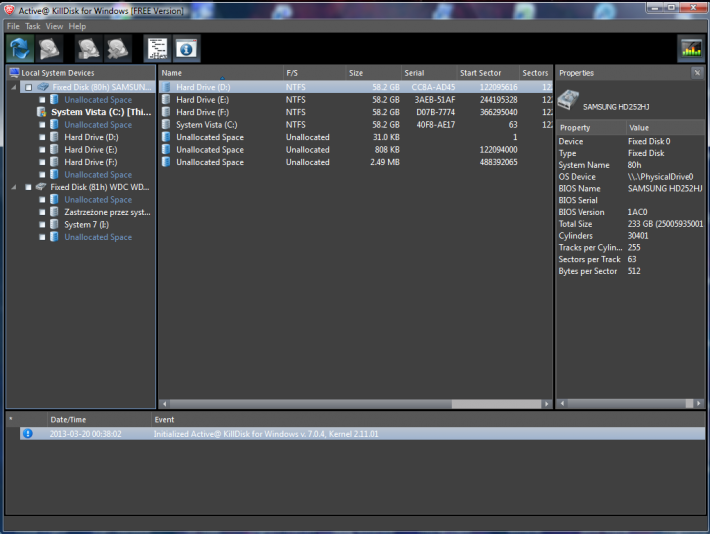710x534 pixels.
Task: Select System Vista (C:) [Thi... in tree
Action: (x=101, y=112)
